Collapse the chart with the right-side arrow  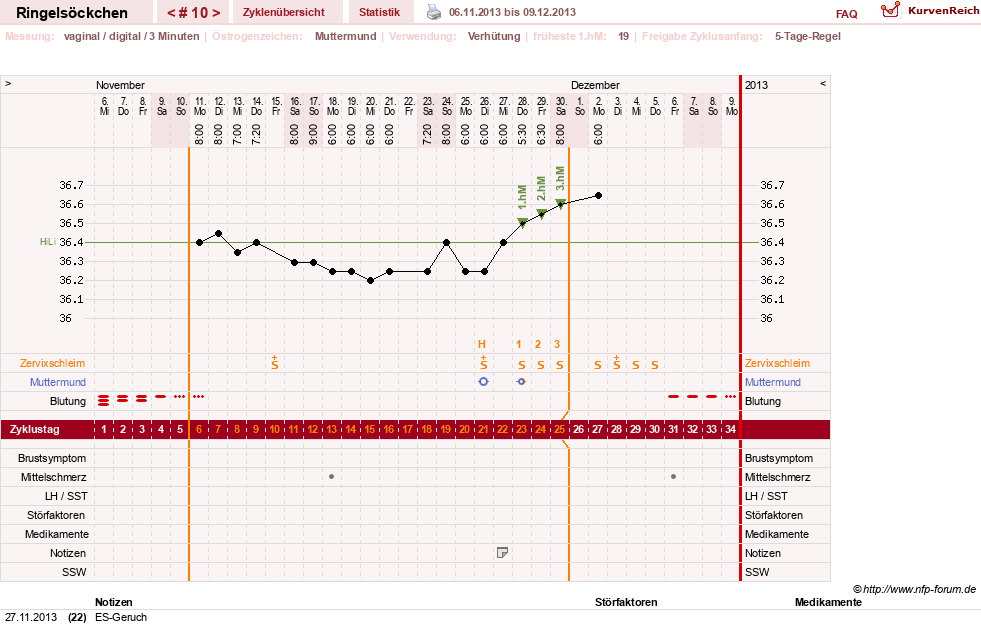point(823,84)
